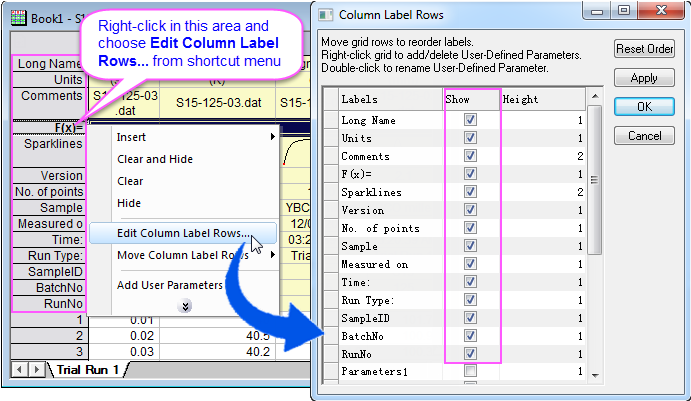The width and height of the screenshot is (691, 401).
Task: Select the row header for the Units label
Action: coord(48,80)
